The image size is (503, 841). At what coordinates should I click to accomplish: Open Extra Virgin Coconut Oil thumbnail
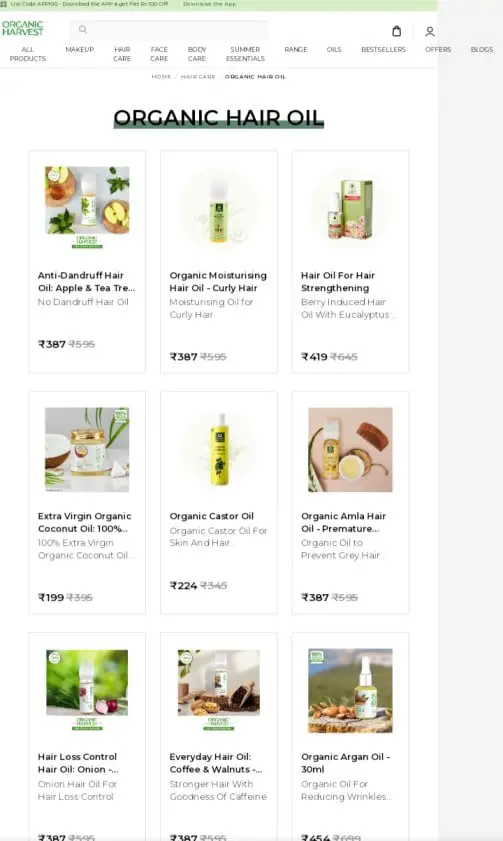coord(87,449)
